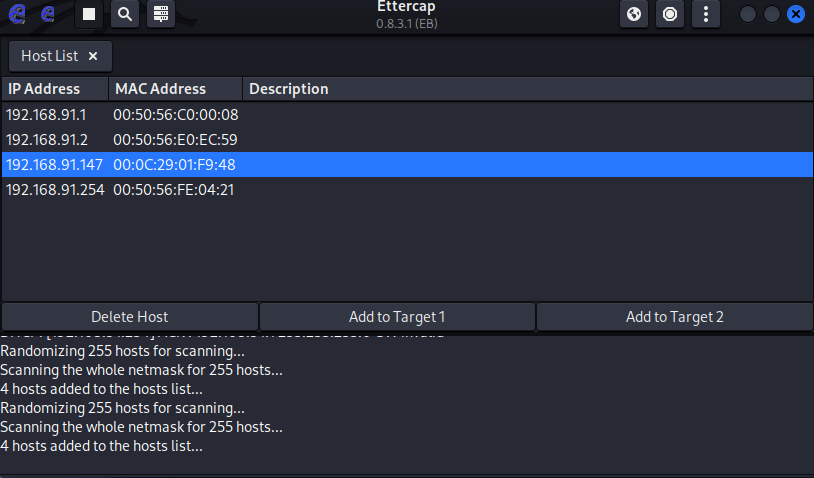Add selected host to Target 2
The image size is (814, 478).
[x=674, y=317]
